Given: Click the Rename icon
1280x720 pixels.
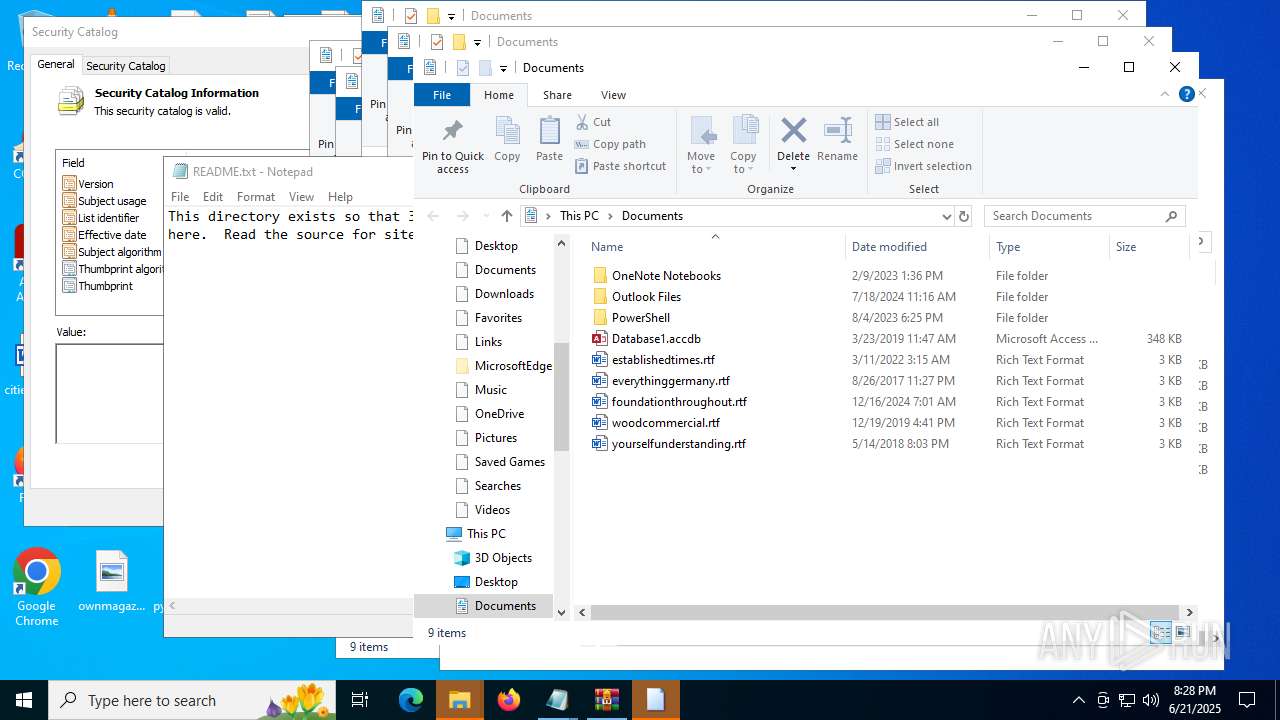Looking at the screenshot, I should (x=837, y=131).
